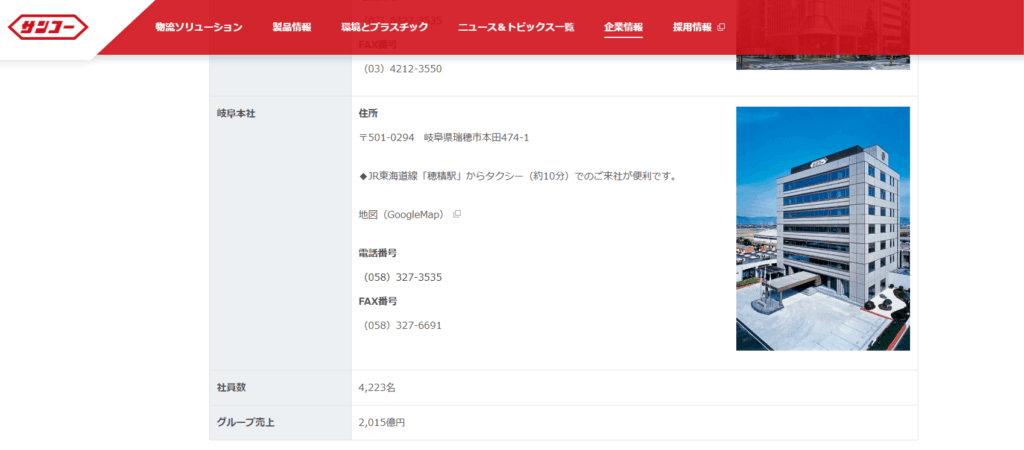Screen dimensions: 1024x450
Task: Click the 2,015億円 group sales value
Action: point(381,422)
